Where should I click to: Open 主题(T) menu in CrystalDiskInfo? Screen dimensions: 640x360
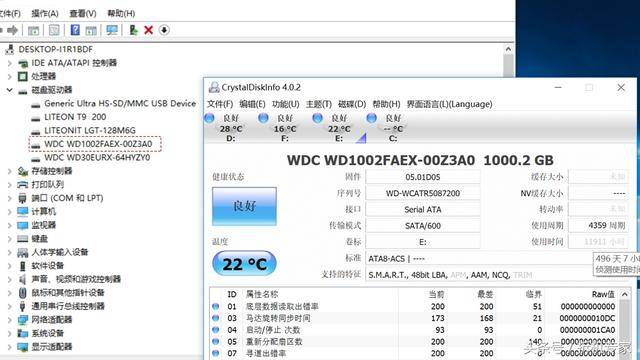319,104
